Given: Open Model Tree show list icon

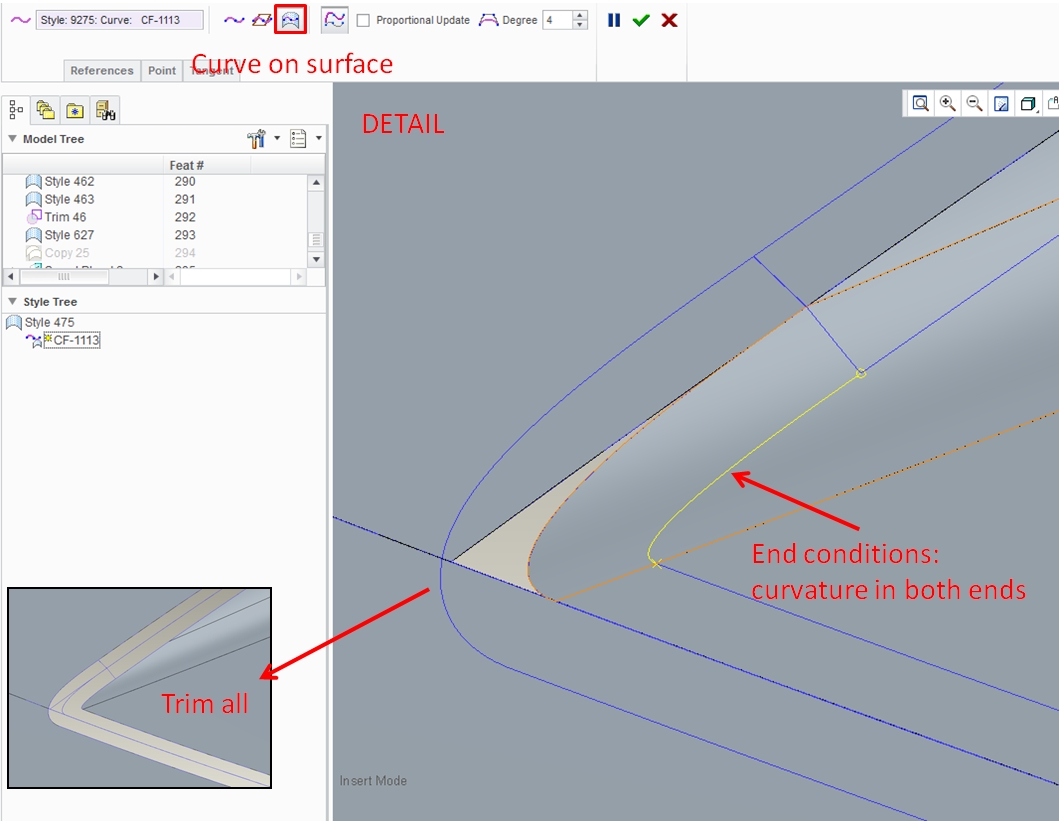Looking at the screenshot, I should [298, 139].
